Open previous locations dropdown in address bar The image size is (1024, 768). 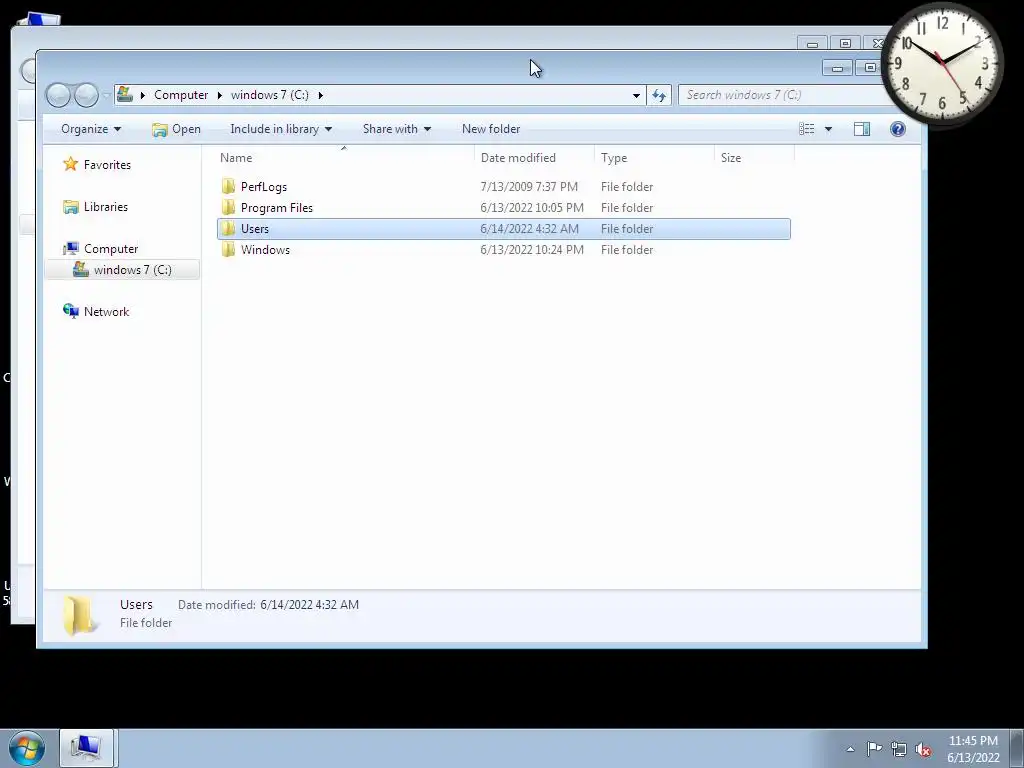(x=636, y=95)
